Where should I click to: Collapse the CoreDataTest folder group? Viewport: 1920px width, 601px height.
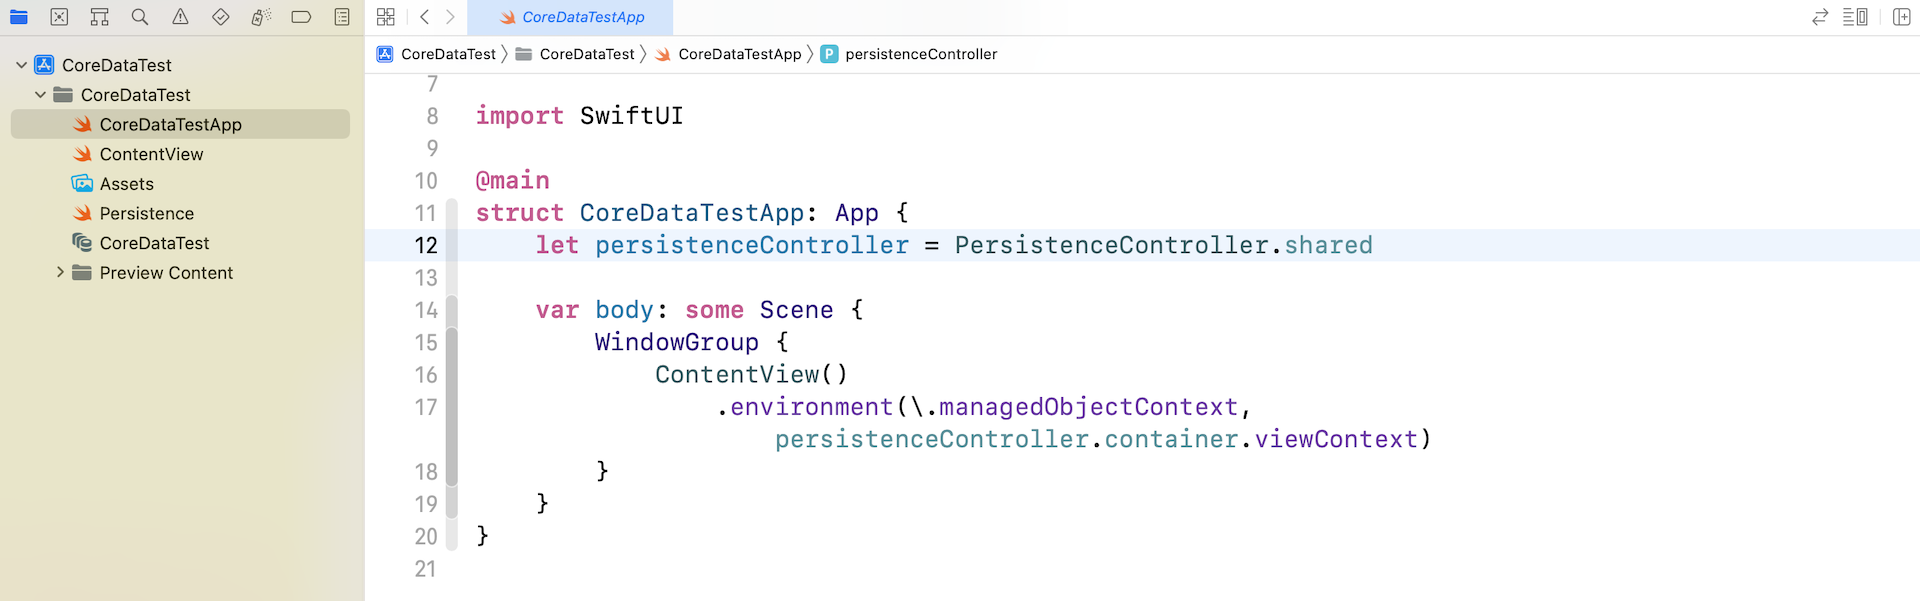pos(40,94)
